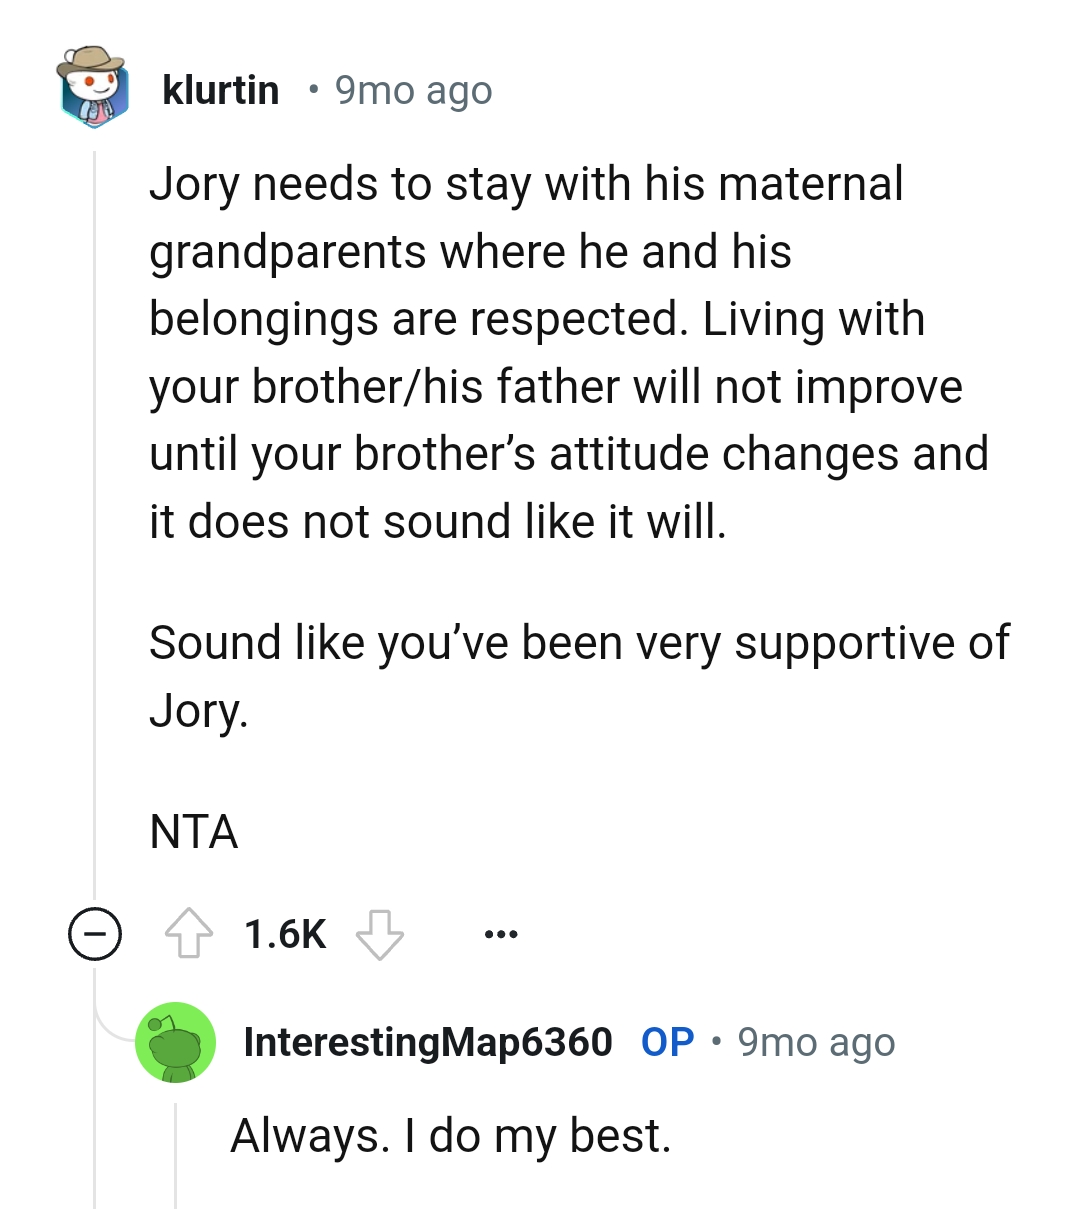Click the minus collapse control on the thread line
Screen dimensions: 1080x1209
coord(95,936)
